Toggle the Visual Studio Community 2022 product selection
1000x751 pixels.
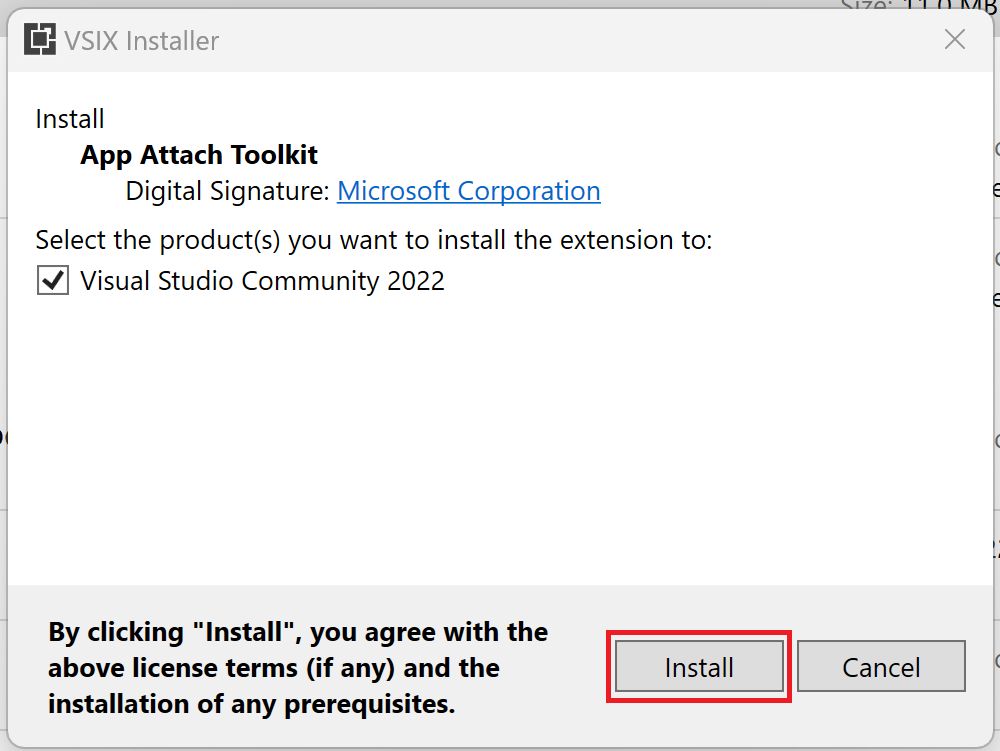(x=52, y=281)
